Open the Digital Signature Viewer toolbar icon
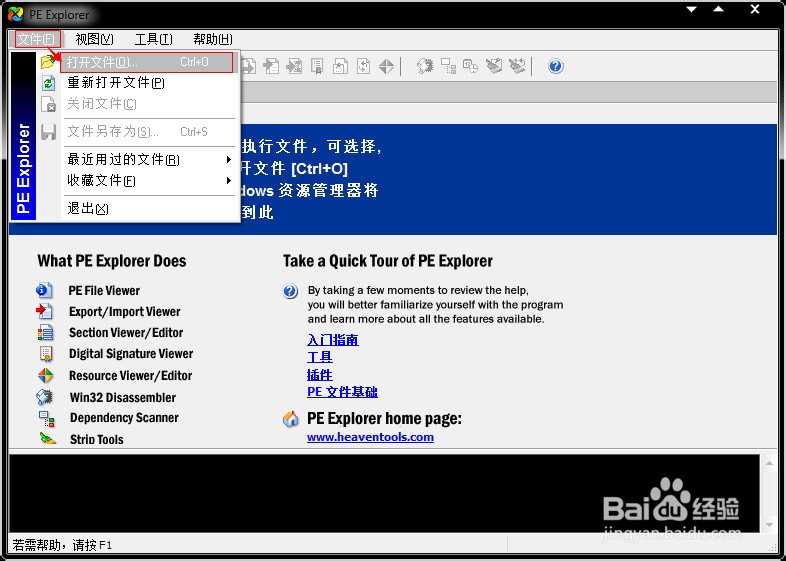This screenshot has height=561, width=786. [317, 66]
